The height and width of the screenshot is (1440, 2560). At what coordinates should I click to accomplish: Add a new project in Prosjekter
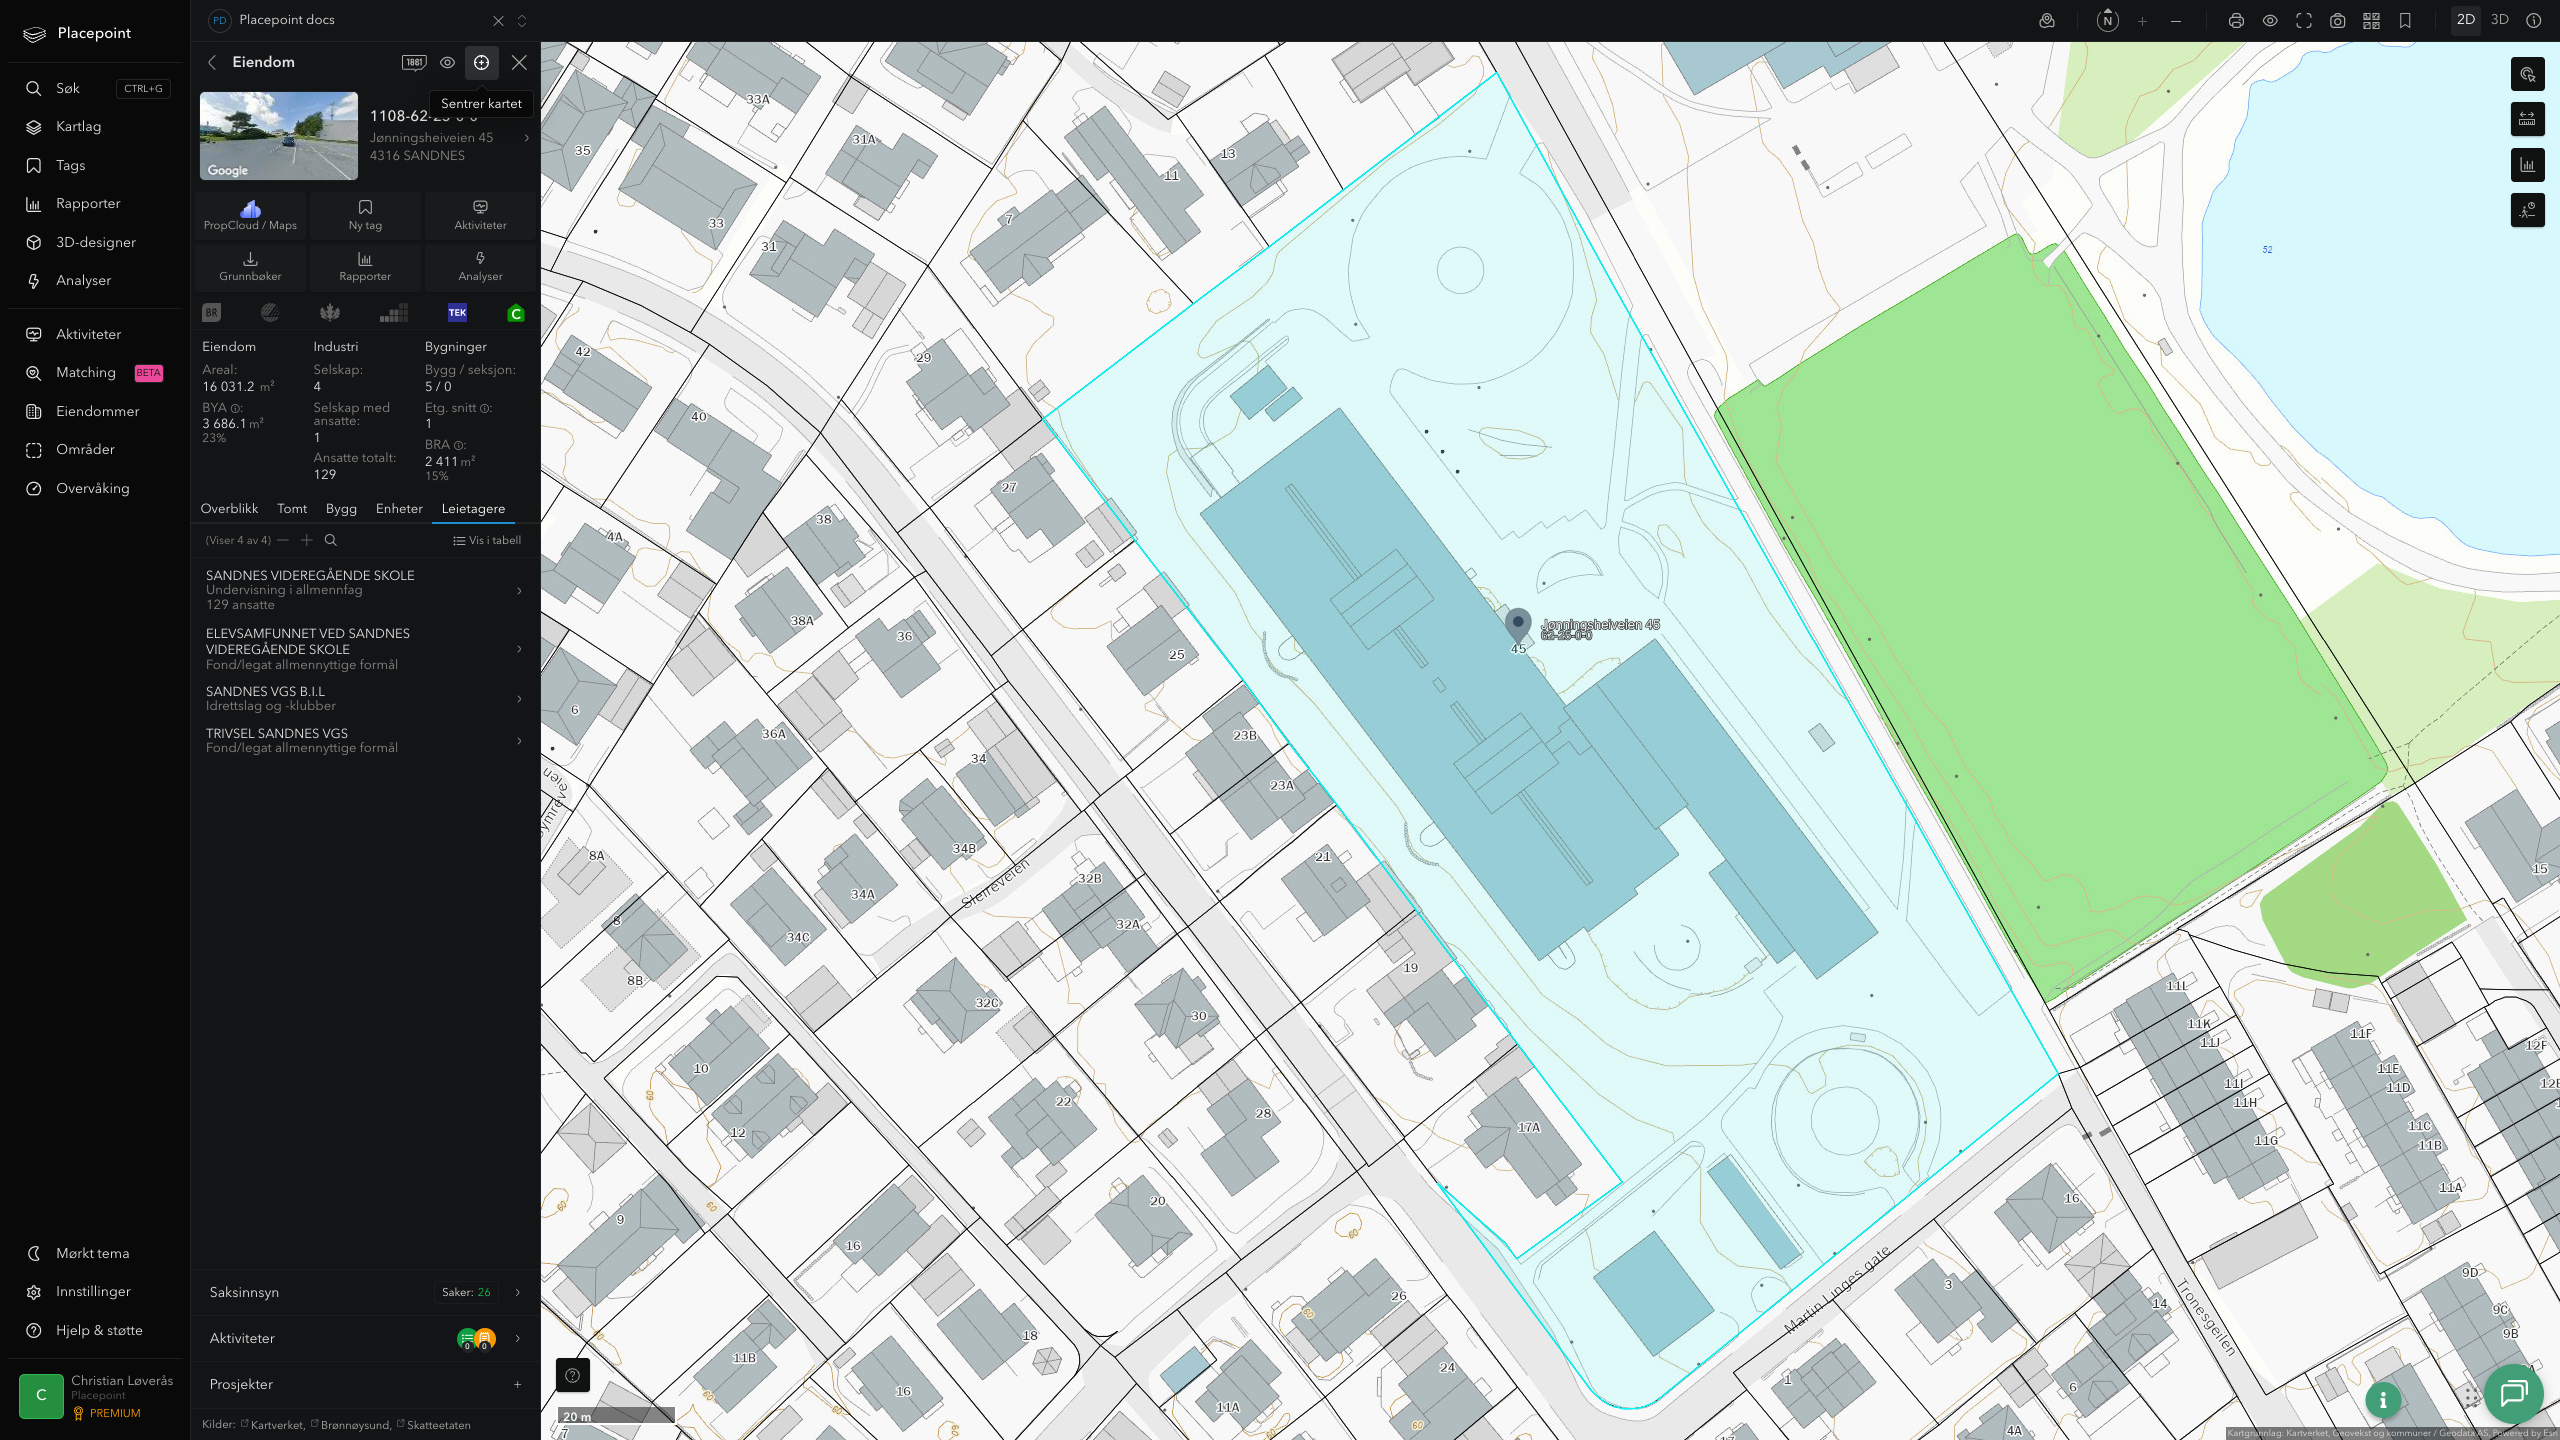517,1385
